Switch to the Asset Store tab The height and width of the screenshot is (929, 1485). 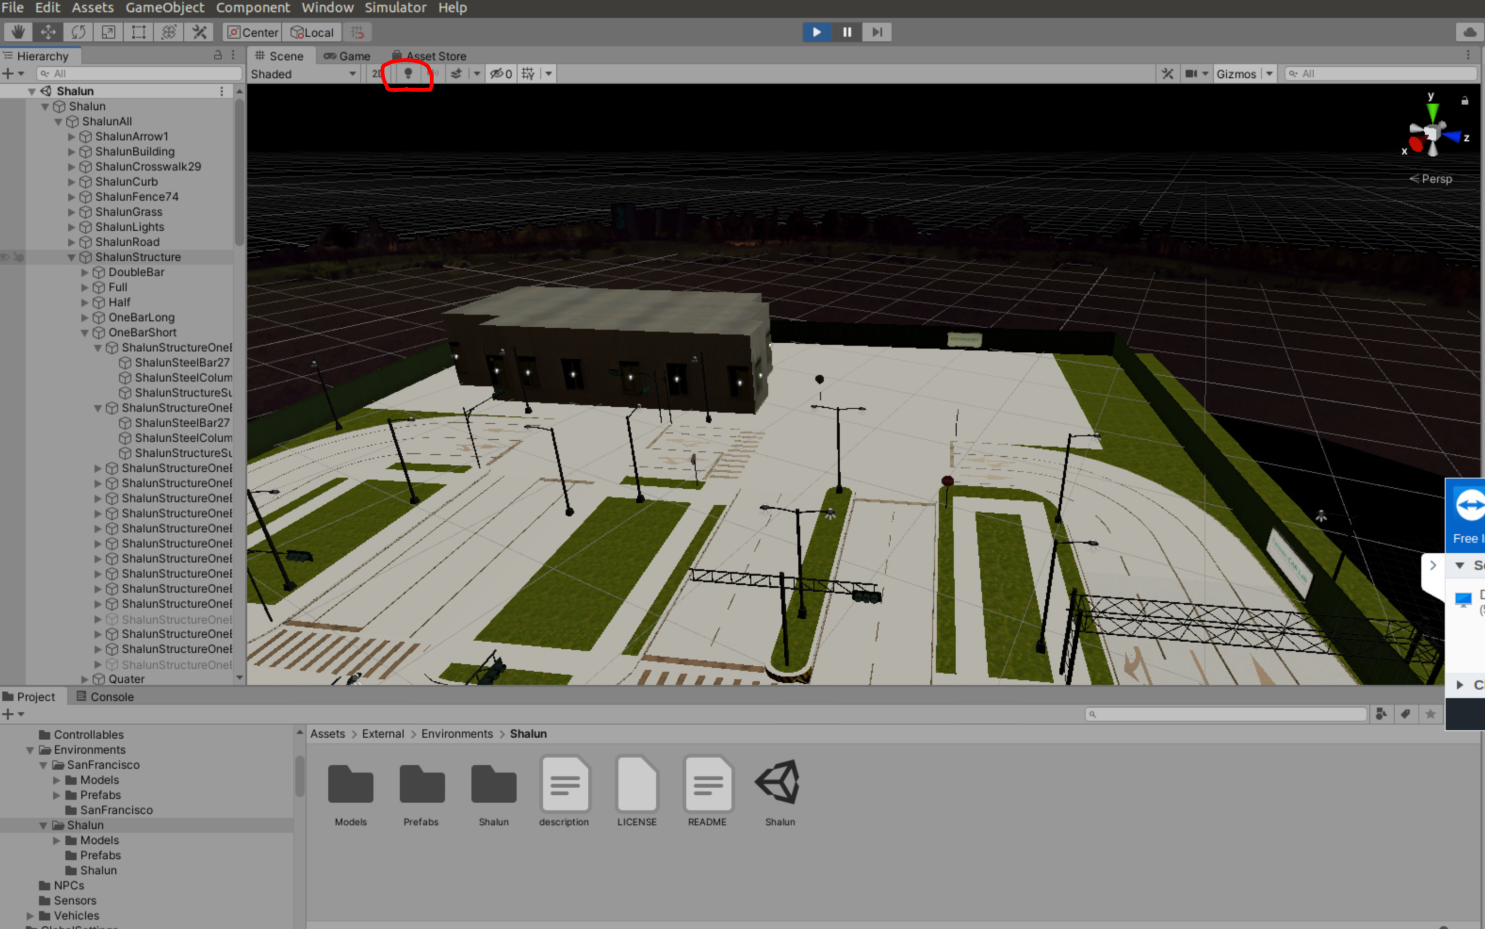[429, 56]
